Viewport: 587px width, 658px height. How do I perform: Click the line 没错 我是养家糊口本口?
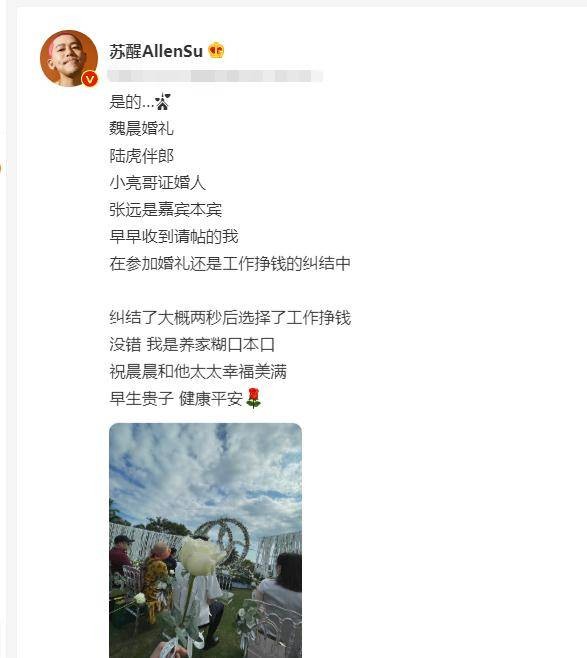[192, 345]
